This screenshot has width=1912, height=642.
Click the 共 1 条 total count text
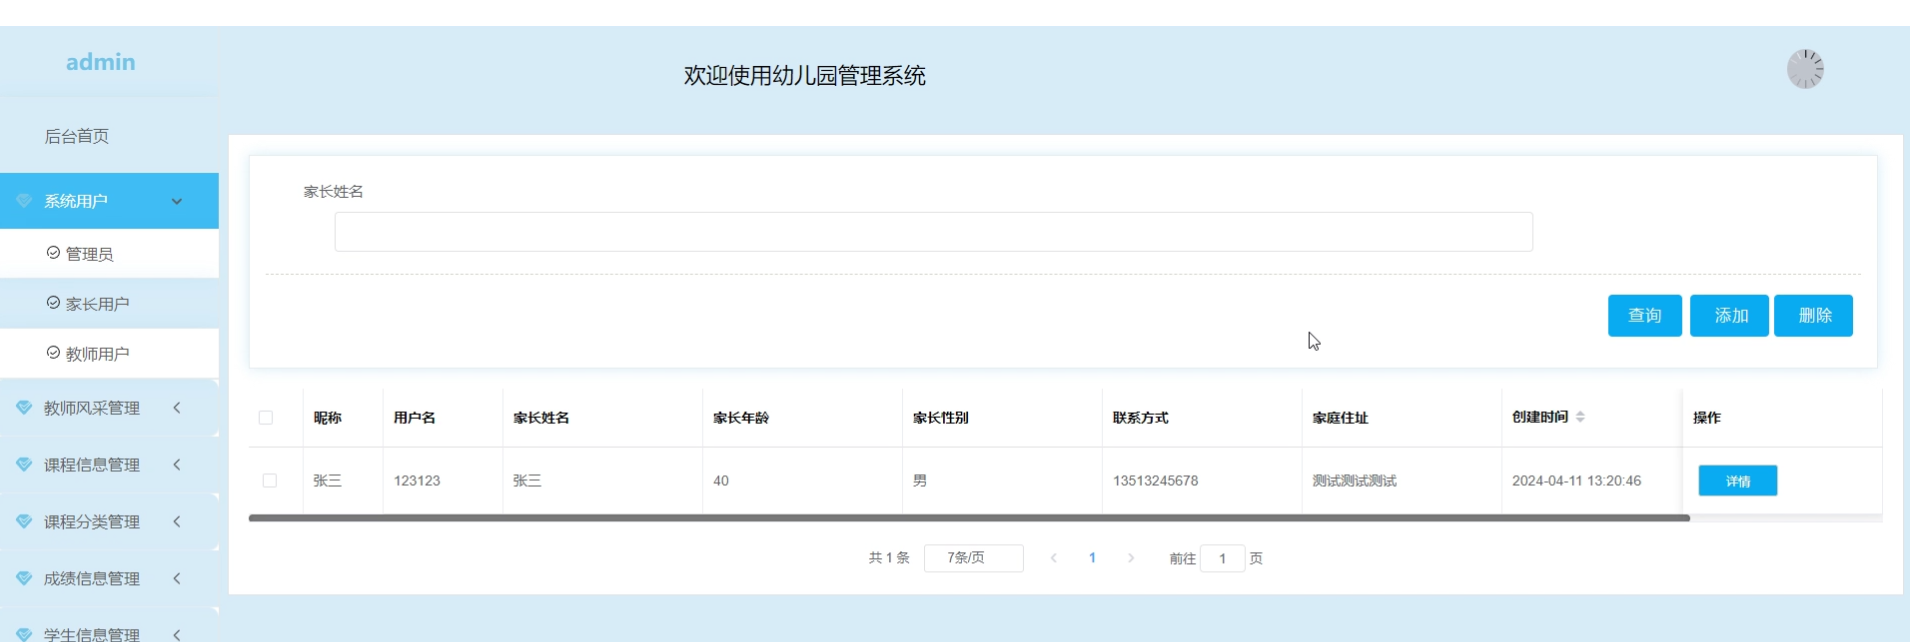[x=889, y=558]
